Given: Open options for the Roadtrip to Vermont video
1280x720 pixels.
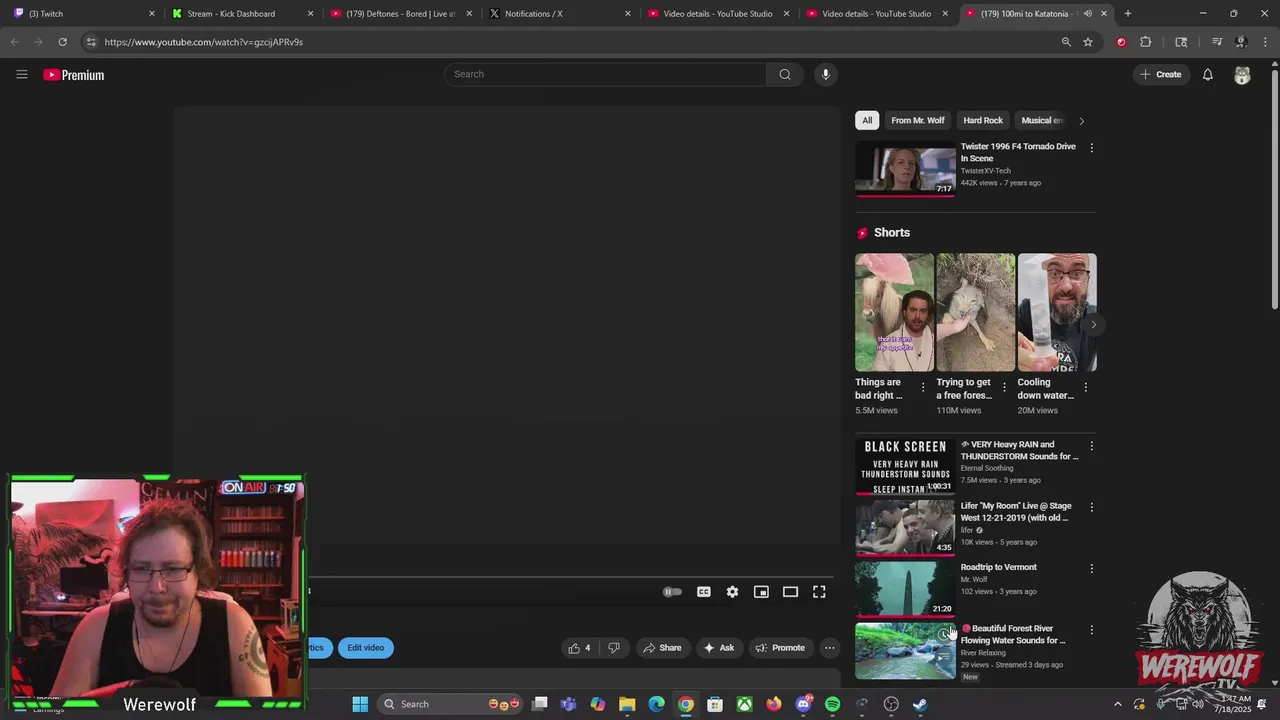Looking at the screenshot, I should [1091, 568].
